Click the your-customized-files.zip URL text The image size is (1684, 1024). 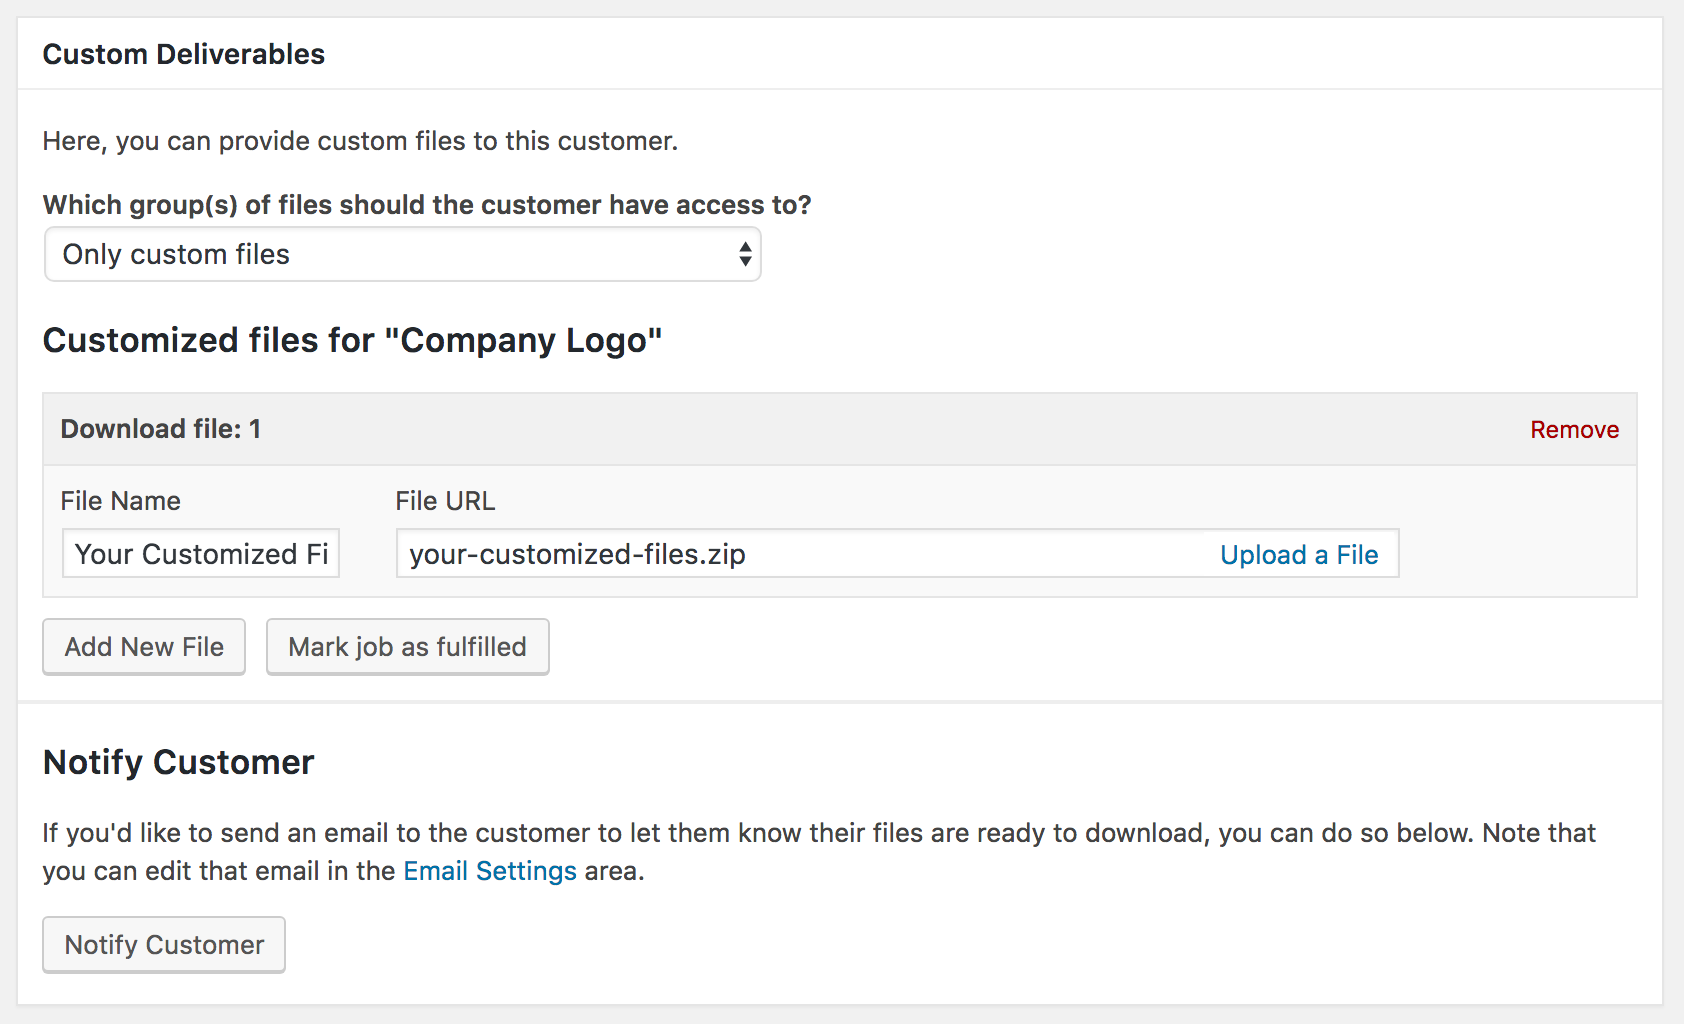(x=577, y=554)
